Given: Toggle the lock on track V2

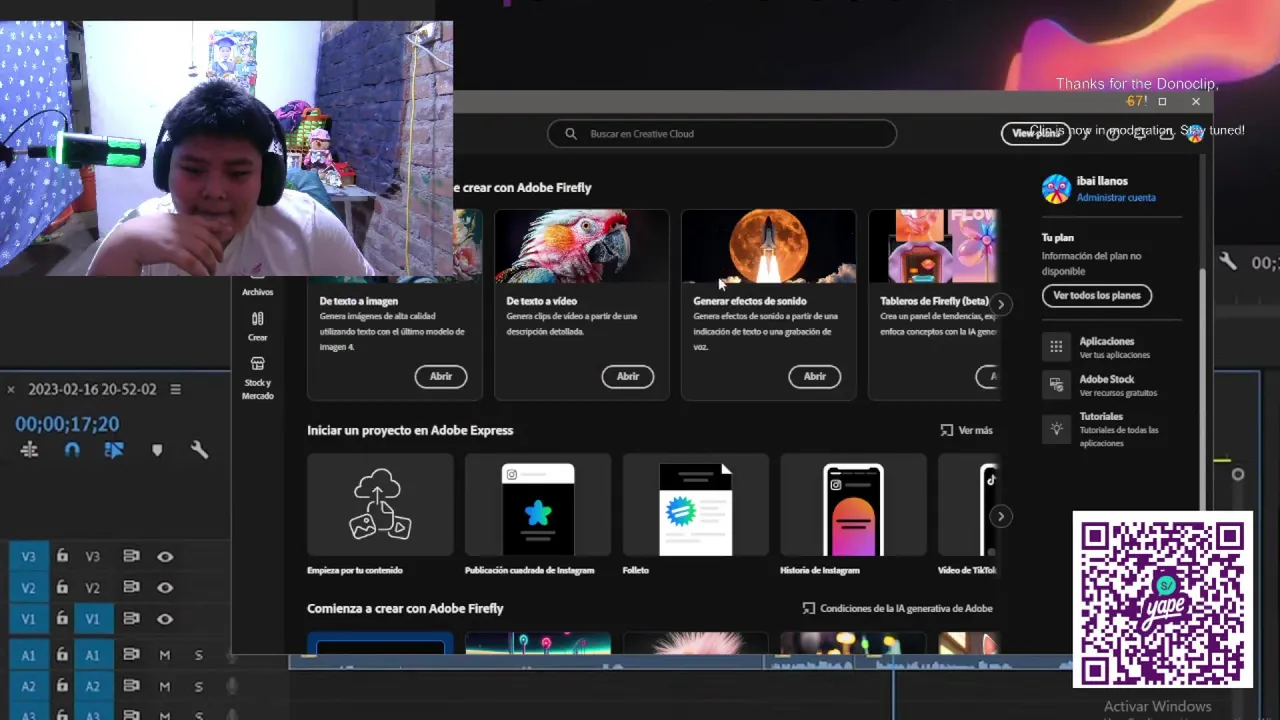Looking at the screenshot, I should (62, 587).
